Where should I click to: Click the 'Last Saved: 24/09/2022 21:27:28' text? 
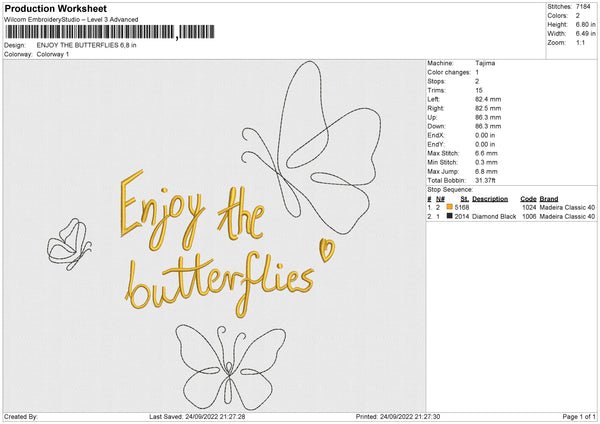(x=197, y=416)
